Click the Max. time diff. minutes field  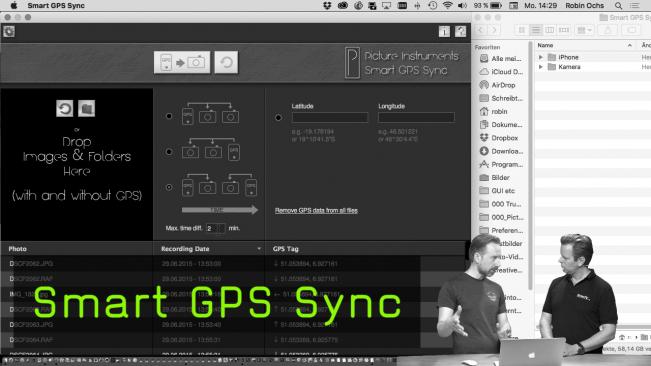(215, 228)
